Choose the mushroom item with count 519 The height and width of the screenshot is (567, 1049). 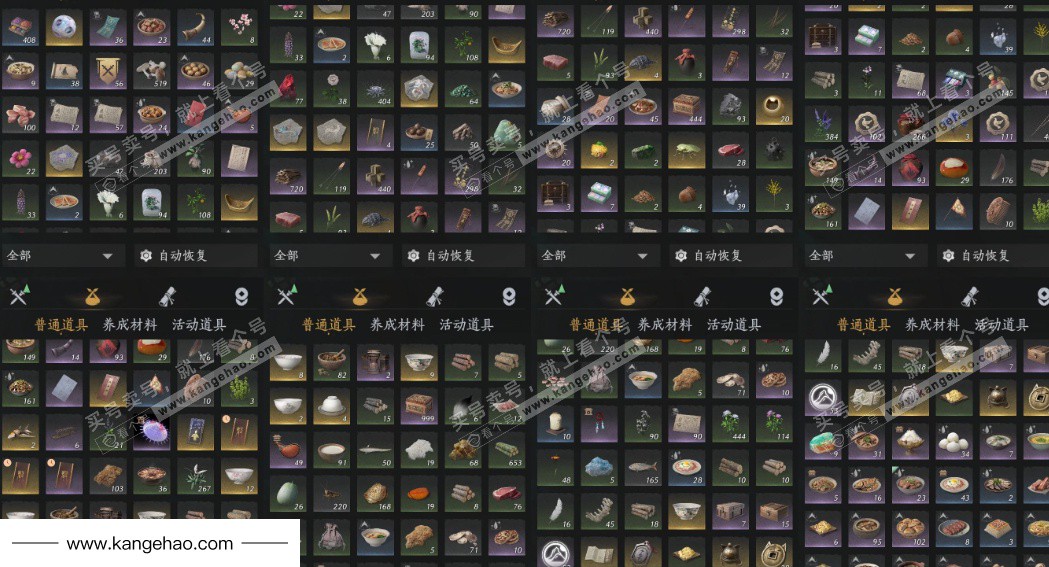click(151, 72)
